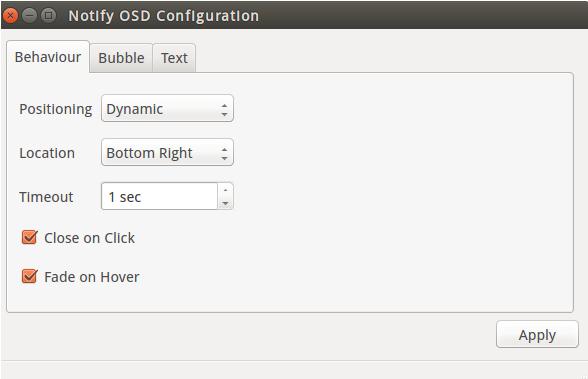Open the Positioning dropdown showing Dynamic
Screen dimensions: 588x379
tap(167, 109)
